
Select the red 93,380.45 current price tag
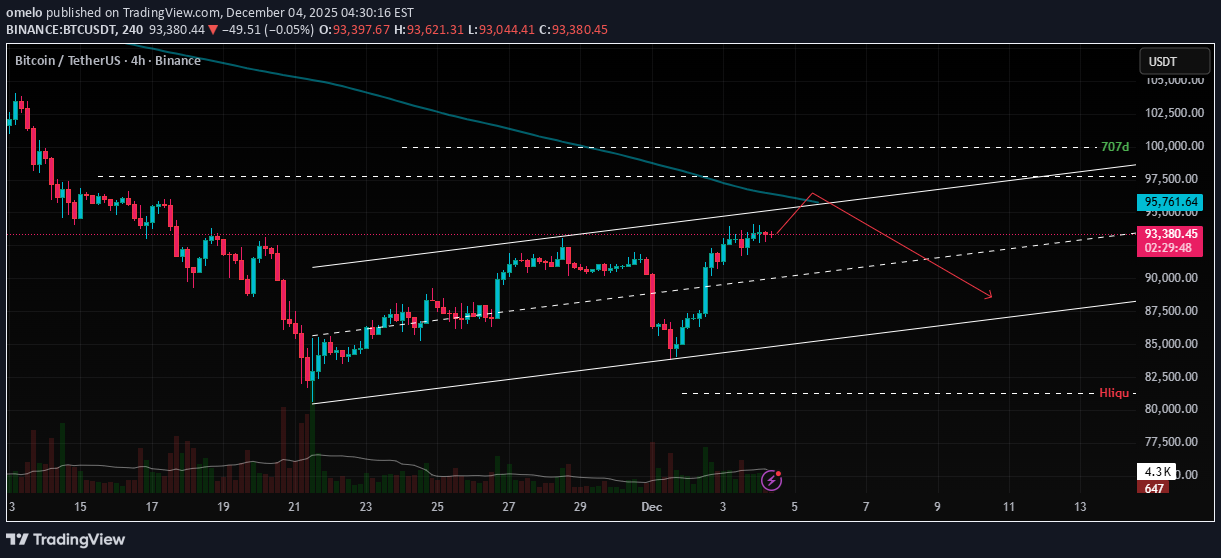[1170, 234]
